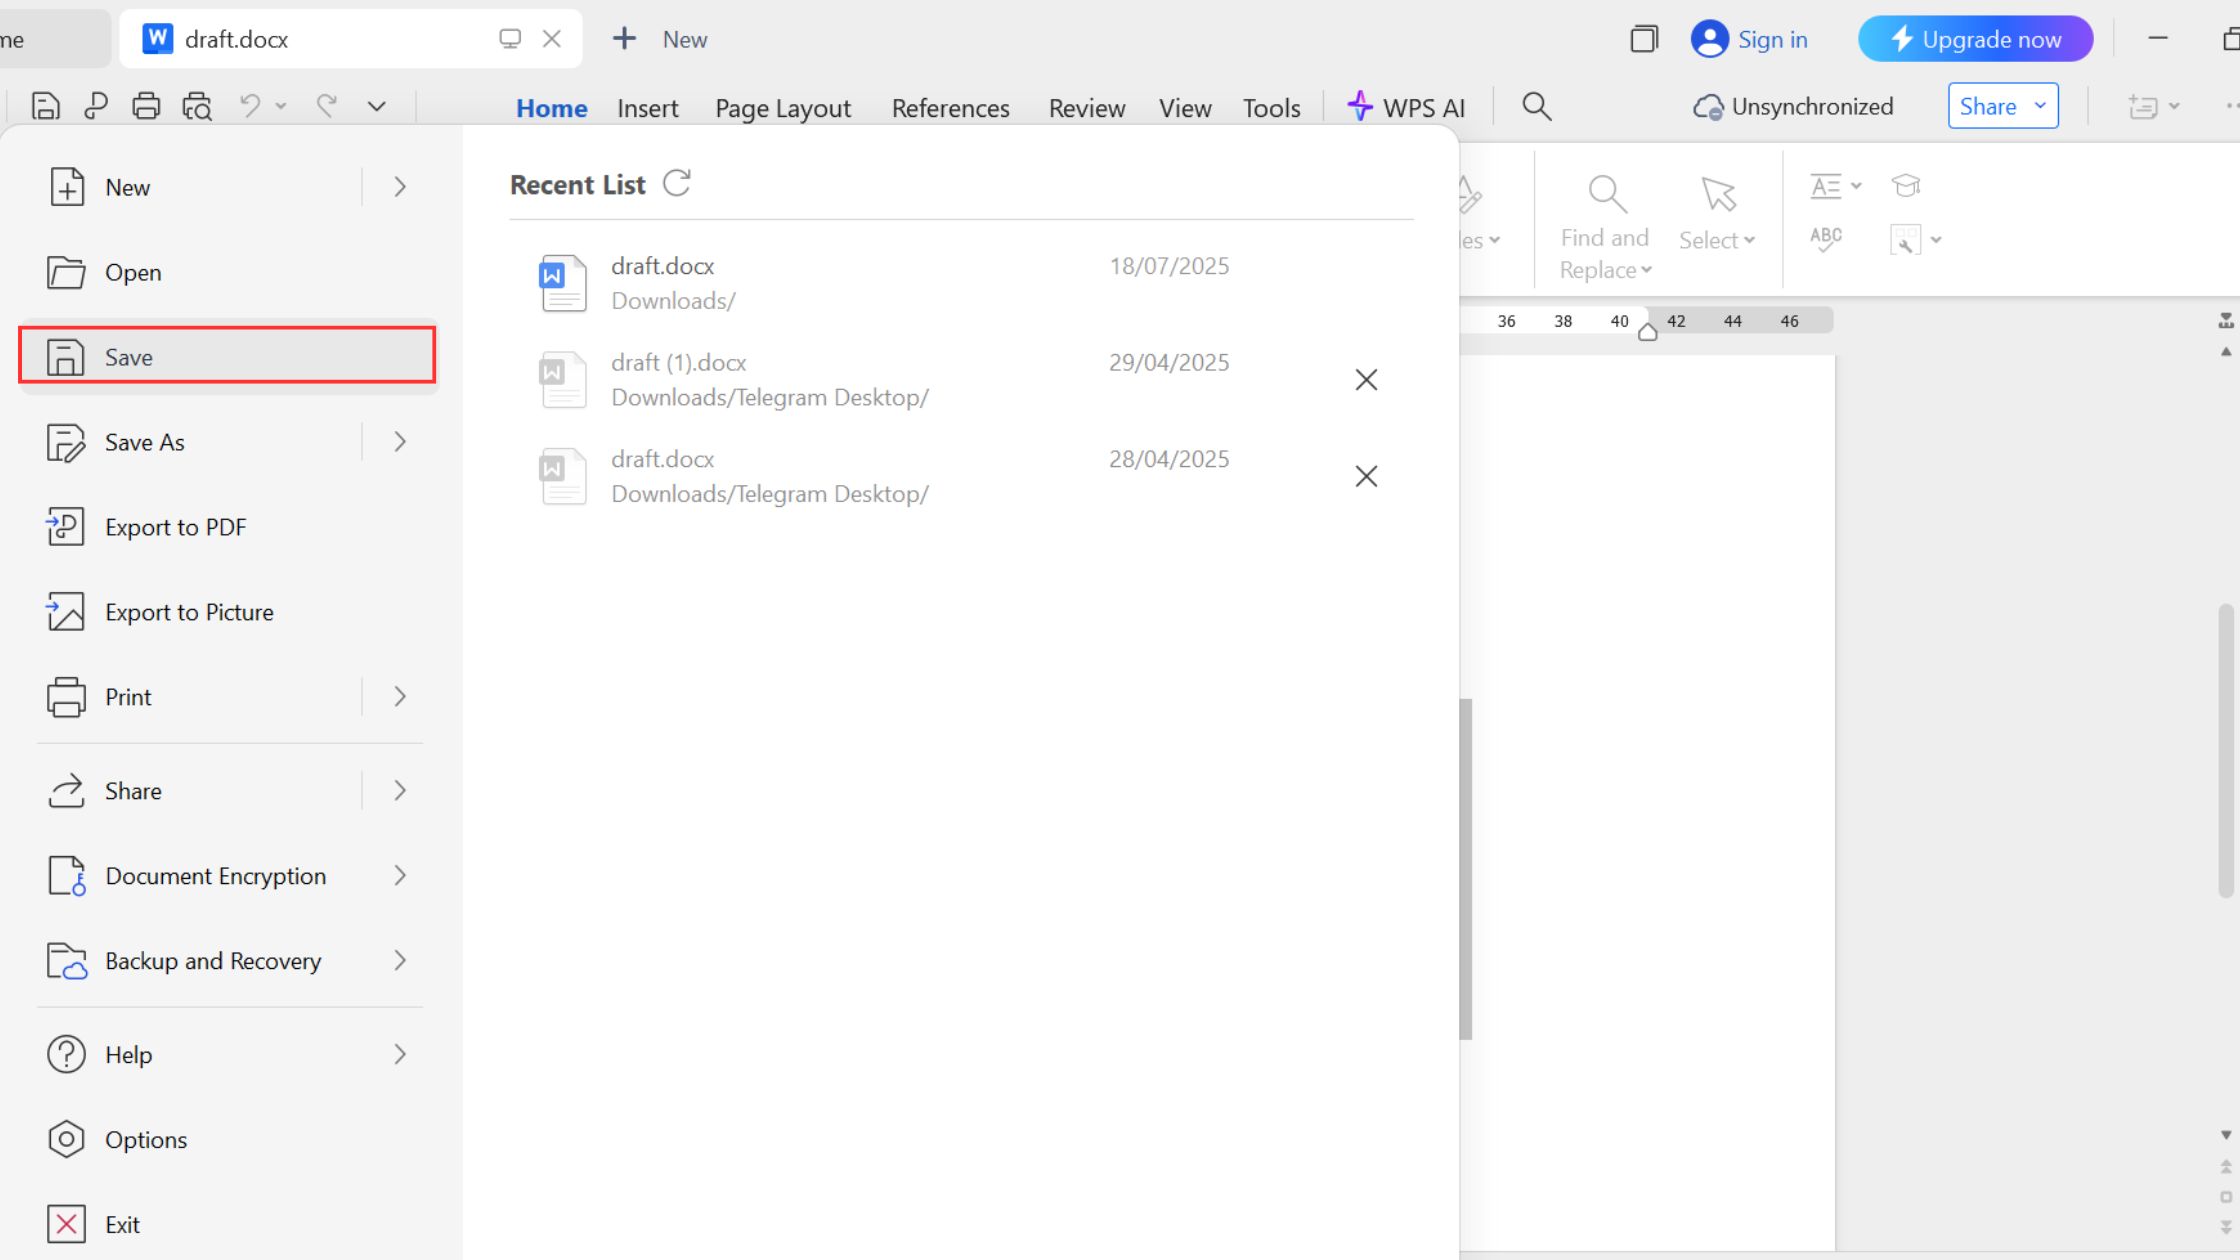The image size is (2240, 1260).
Task: Click the WPS AI sparkle button
Action: (1405, 107)
